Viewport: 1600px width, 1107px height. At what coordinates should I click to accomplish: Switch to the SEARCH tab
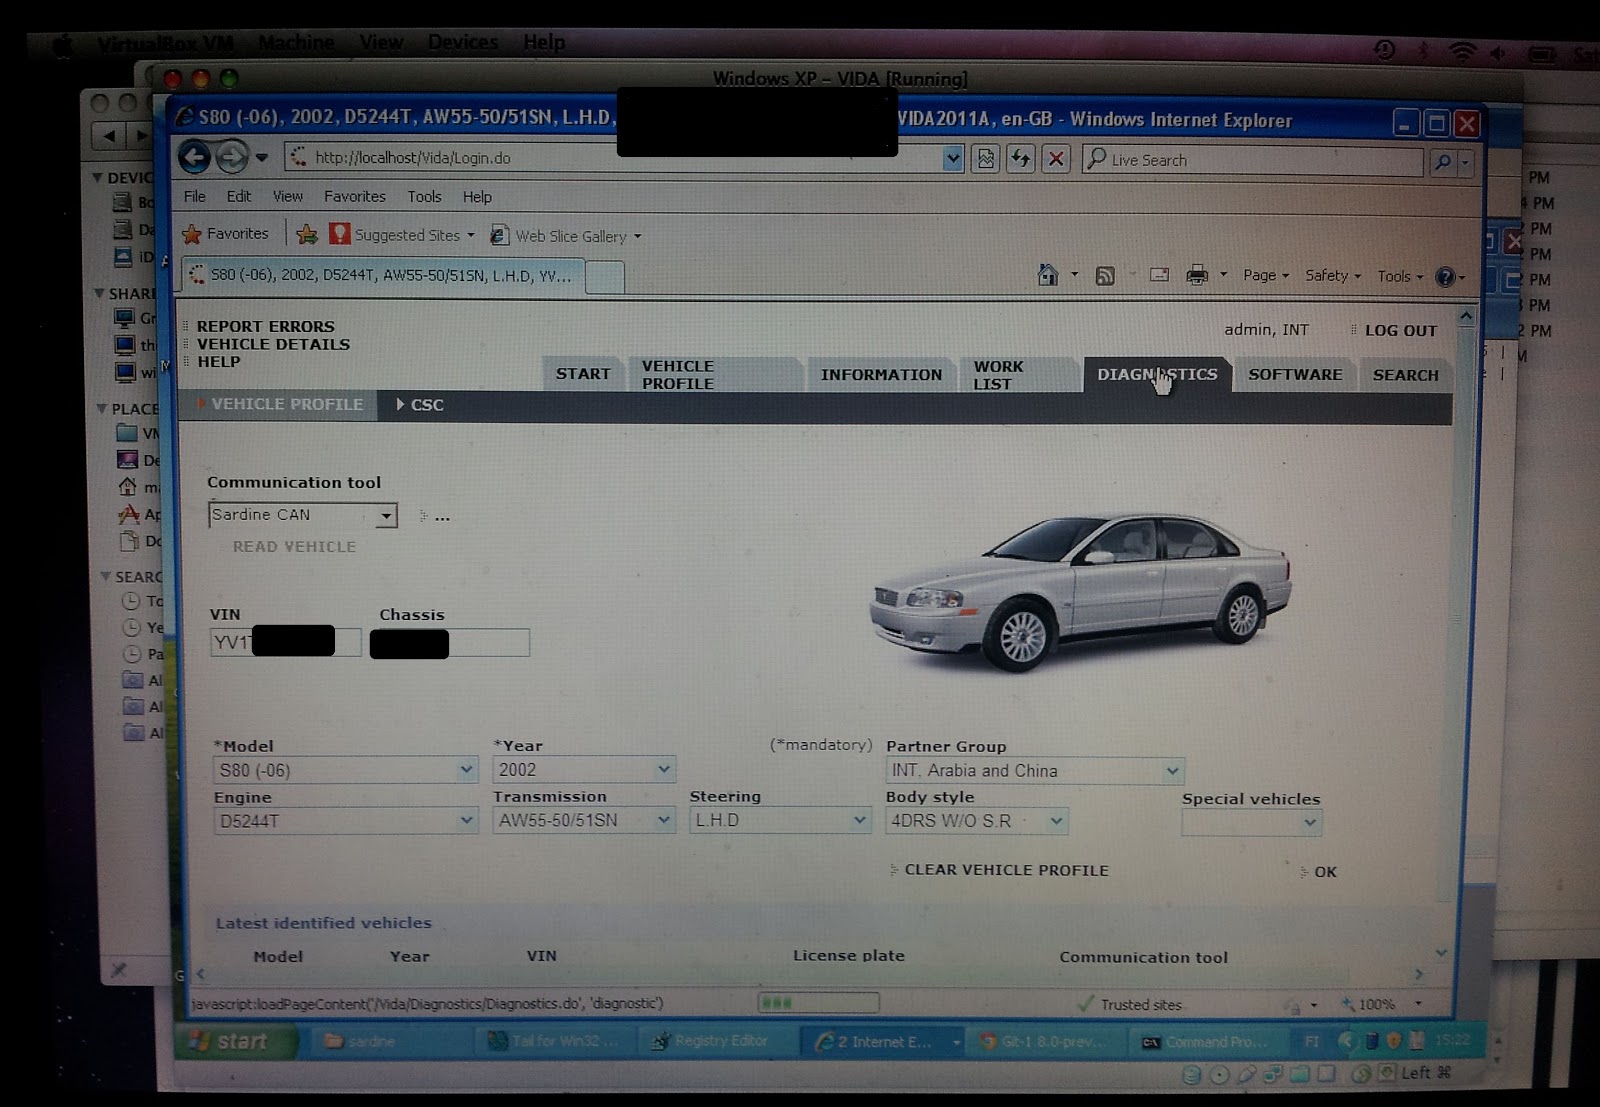[x=1405, y=375]
